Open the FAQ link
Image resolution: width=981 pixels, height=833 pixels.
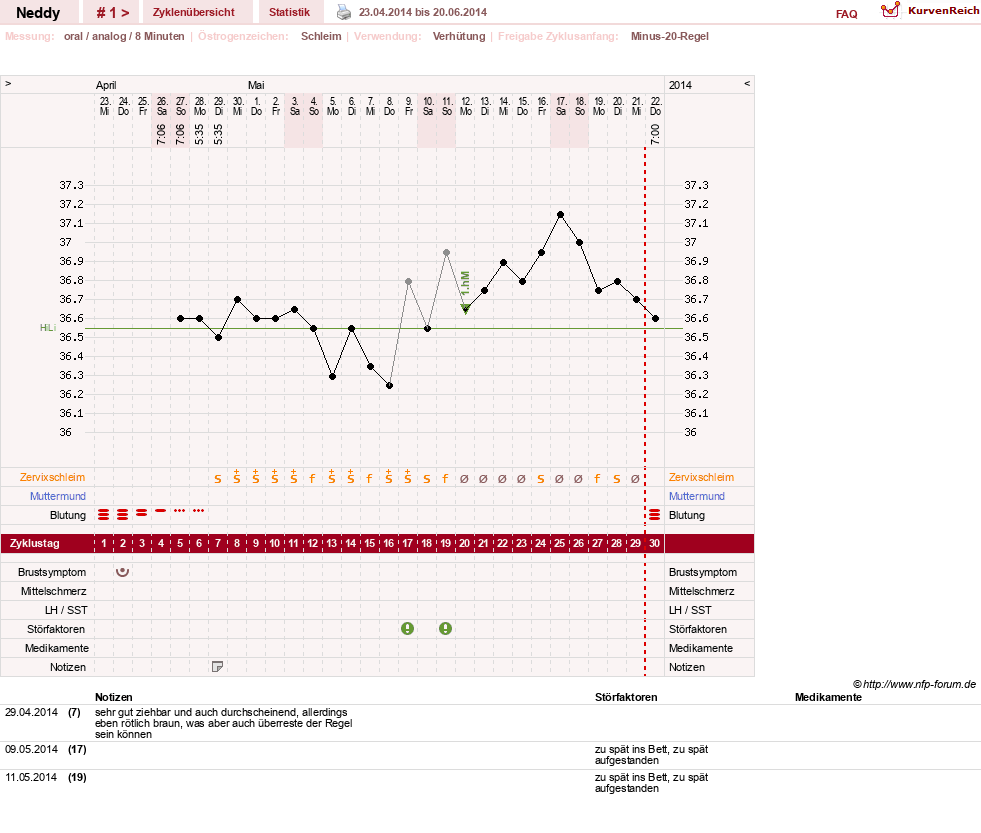coord(846,14)
